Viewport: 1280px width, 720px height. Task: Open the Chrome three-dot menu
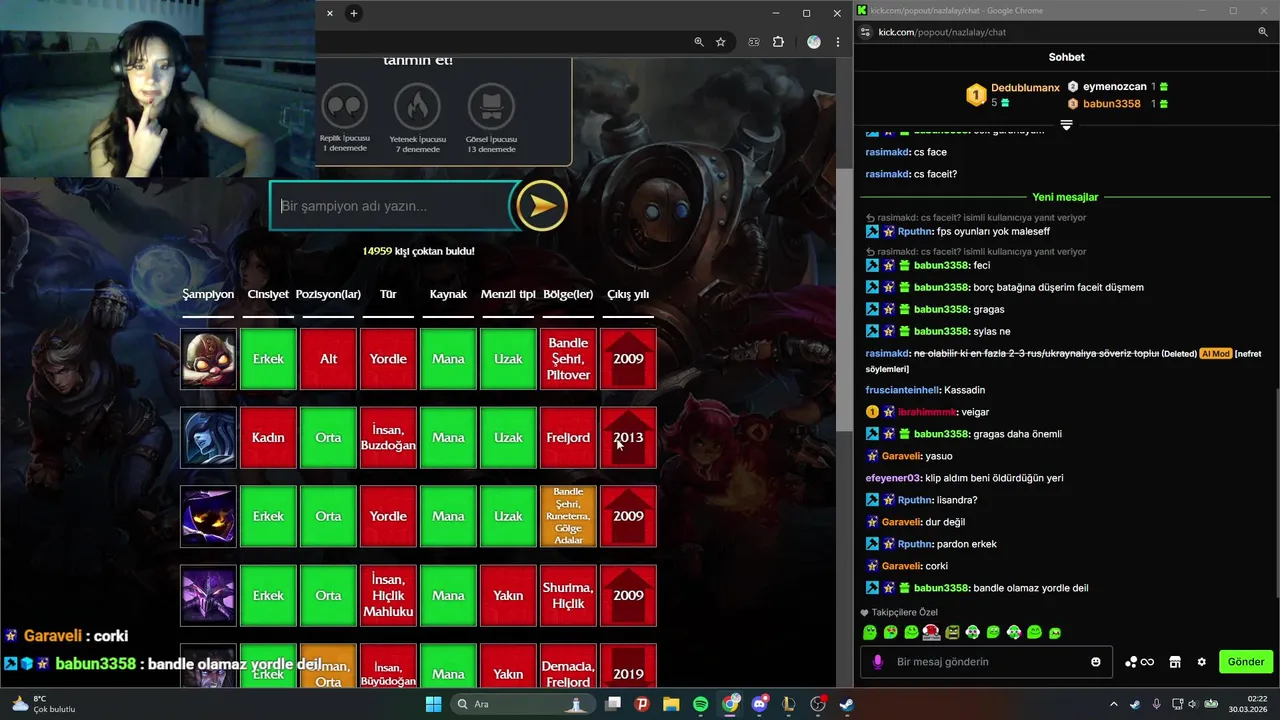(x=838, y=42)
